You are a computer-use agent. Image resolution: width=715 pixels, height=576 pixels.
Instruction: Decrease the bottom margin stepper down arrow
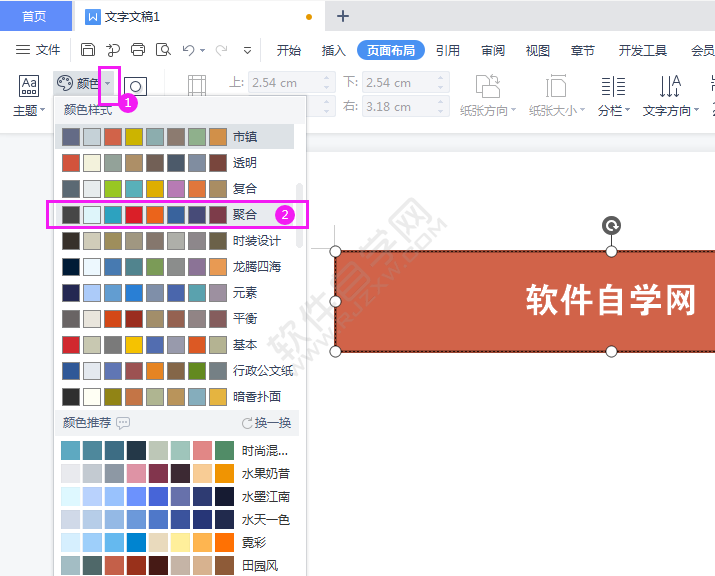pyautogui.click(x=440, y=88)
